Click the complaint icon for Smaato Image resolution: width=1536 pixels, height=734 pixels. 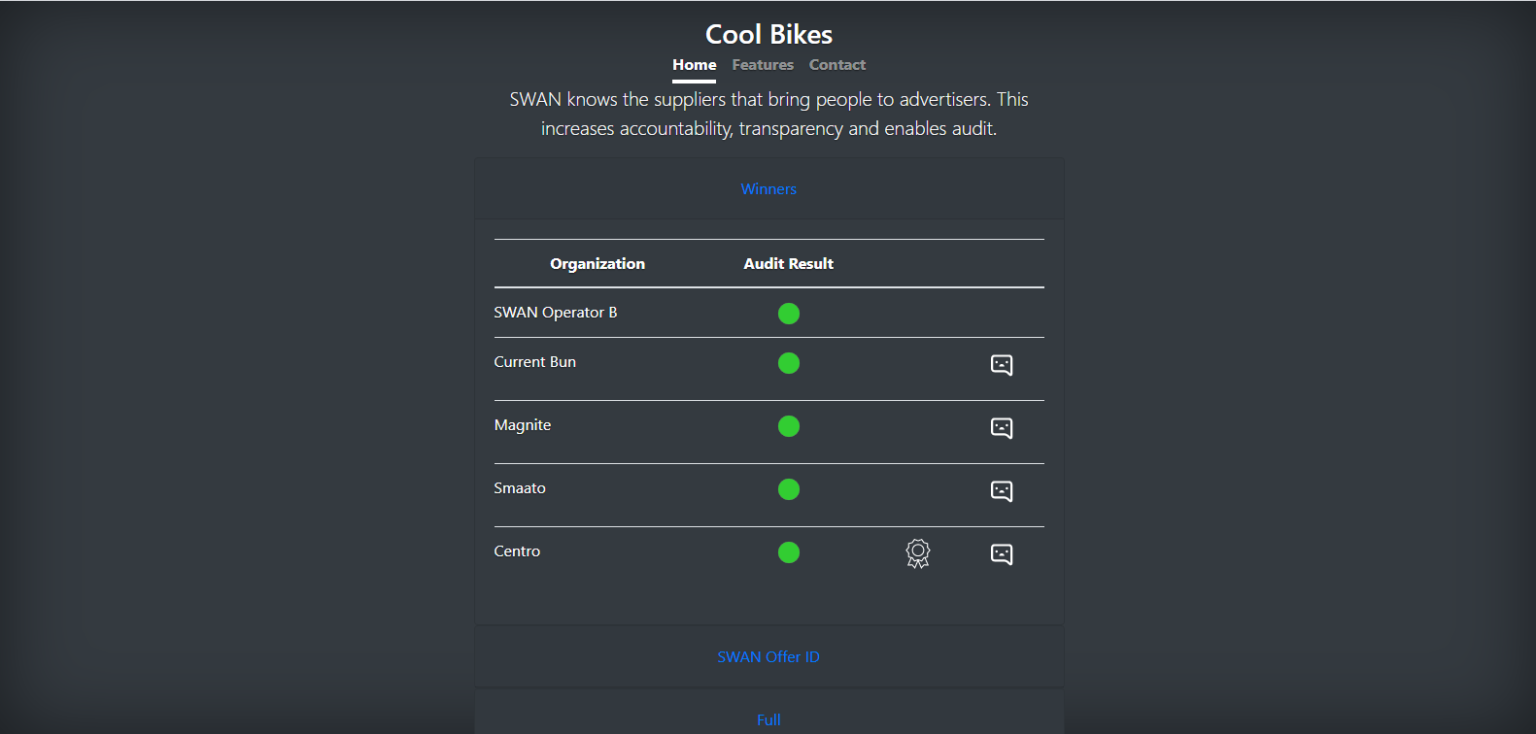(1001, 491)
